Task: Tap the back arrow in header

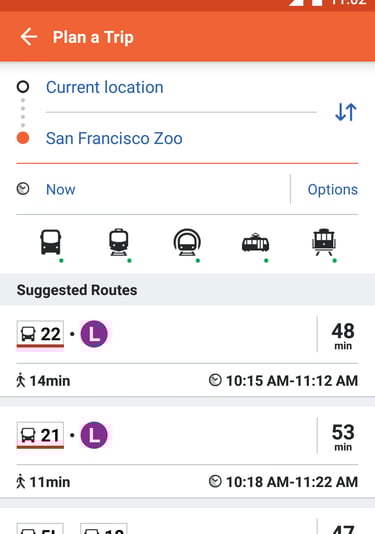Action: coord(29,37)
